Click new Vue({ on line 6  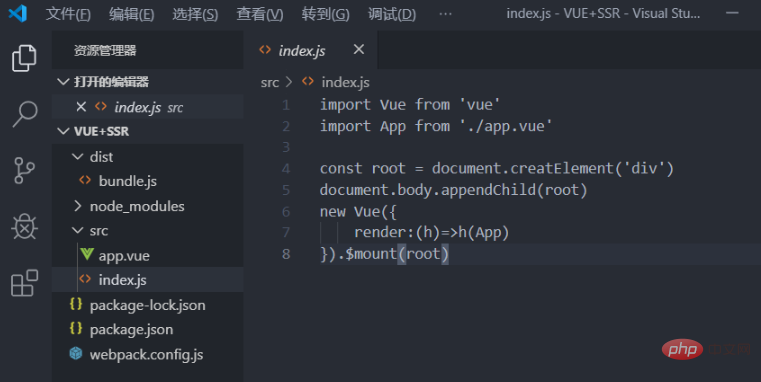click(358, 212)
